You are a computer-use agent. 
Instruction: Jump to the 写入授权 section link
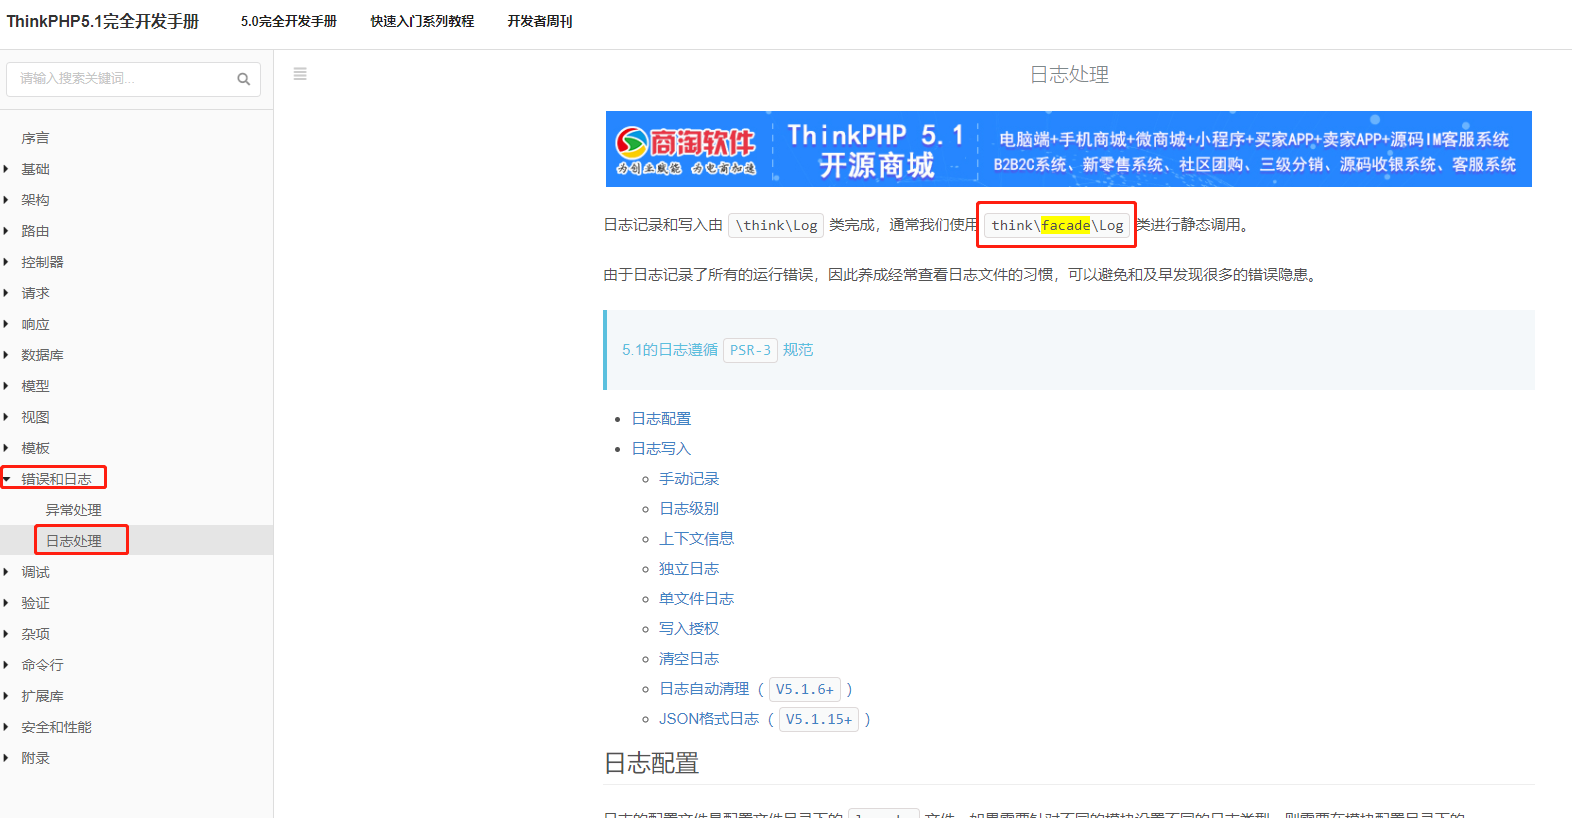pyautogui.click(x=689, y=628)
